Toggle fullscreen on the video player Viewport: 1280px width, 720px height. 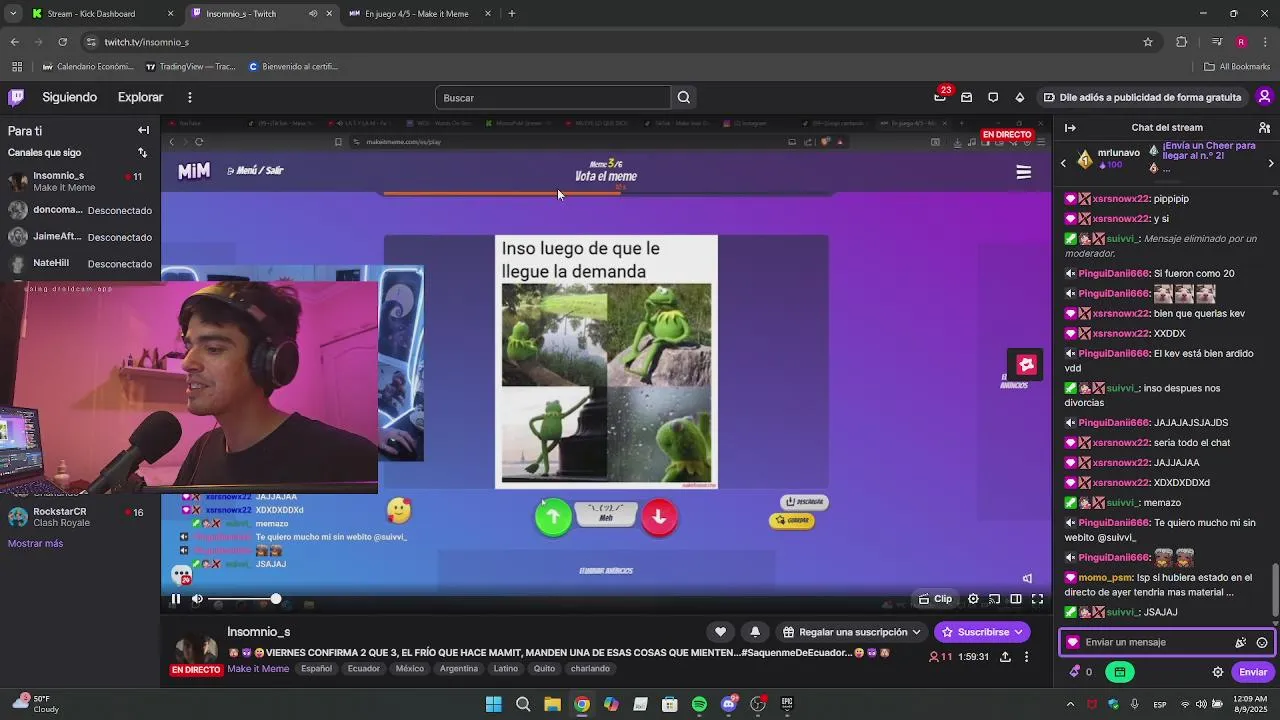pyautogui.click(x=1037, y=599)
